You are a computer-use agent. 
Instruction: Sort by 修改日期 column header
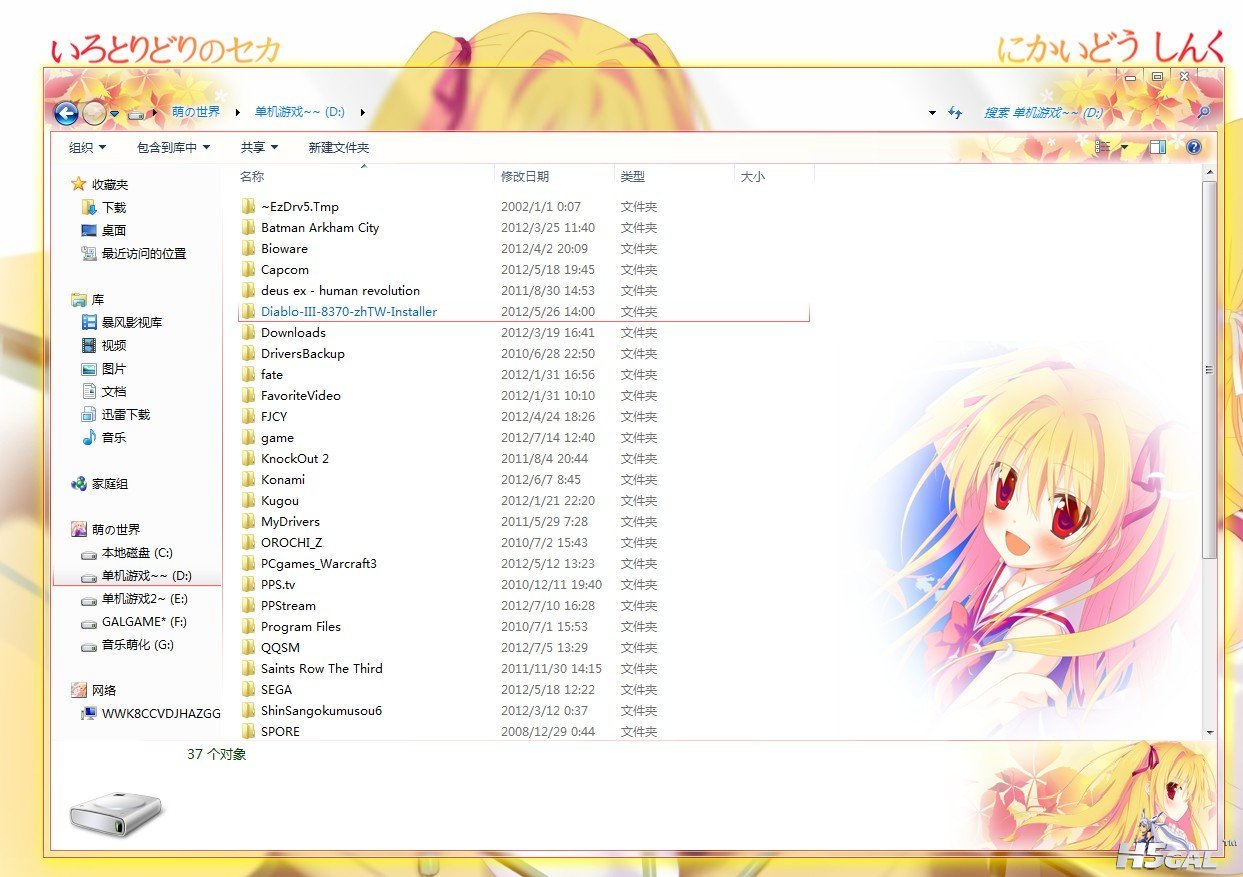(x=525, y=176)
